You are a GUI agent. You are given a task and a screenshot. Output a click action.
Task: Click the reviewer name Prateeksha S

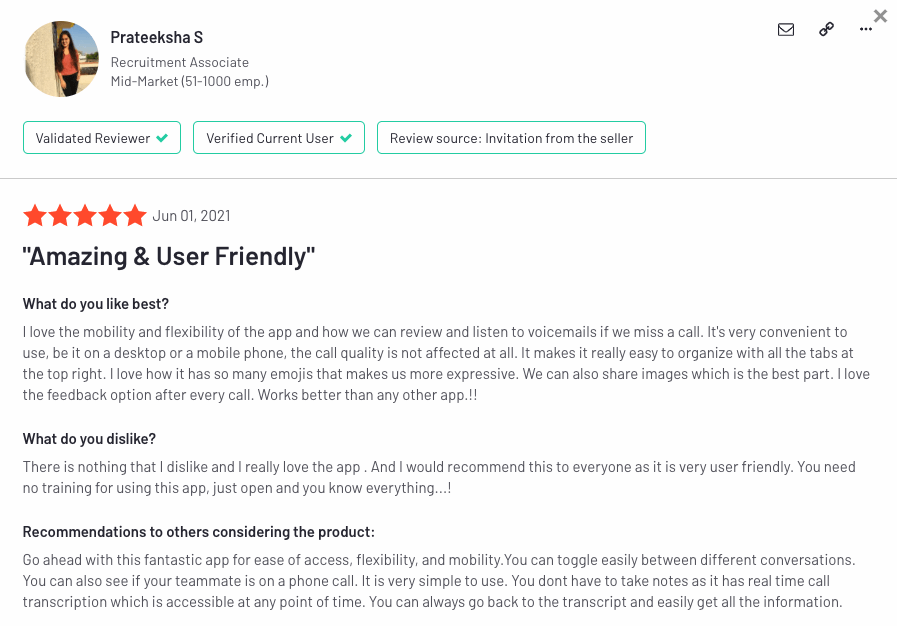click(156, 37)
